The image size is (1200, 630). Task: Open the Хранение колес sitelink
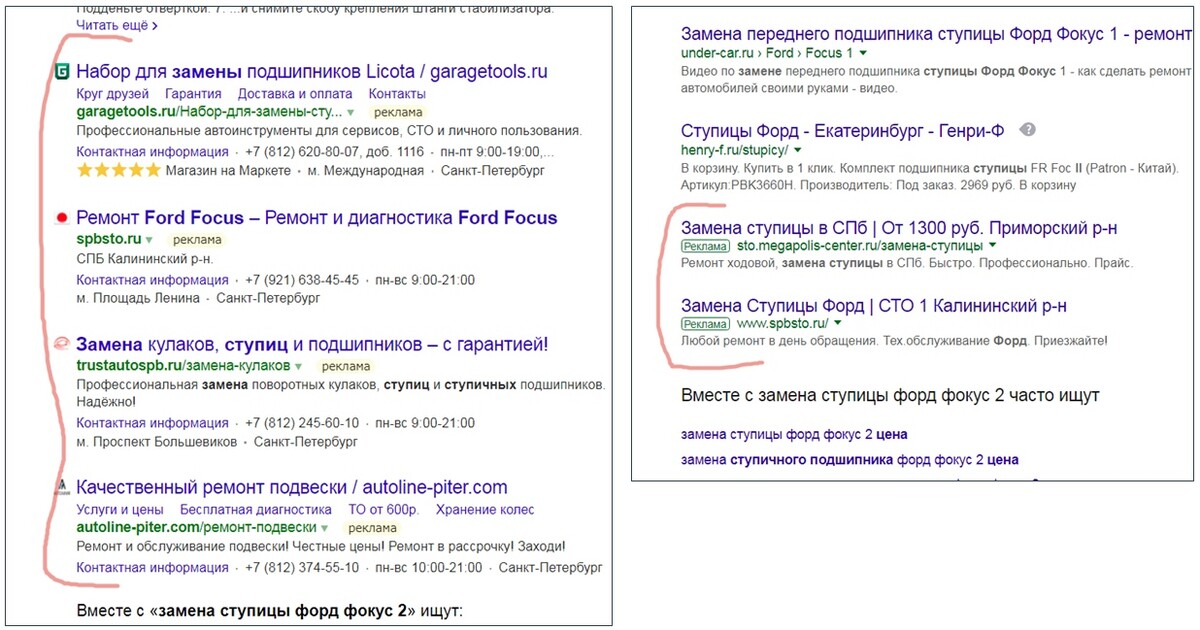pyautogui.click(x=485, y=509)
